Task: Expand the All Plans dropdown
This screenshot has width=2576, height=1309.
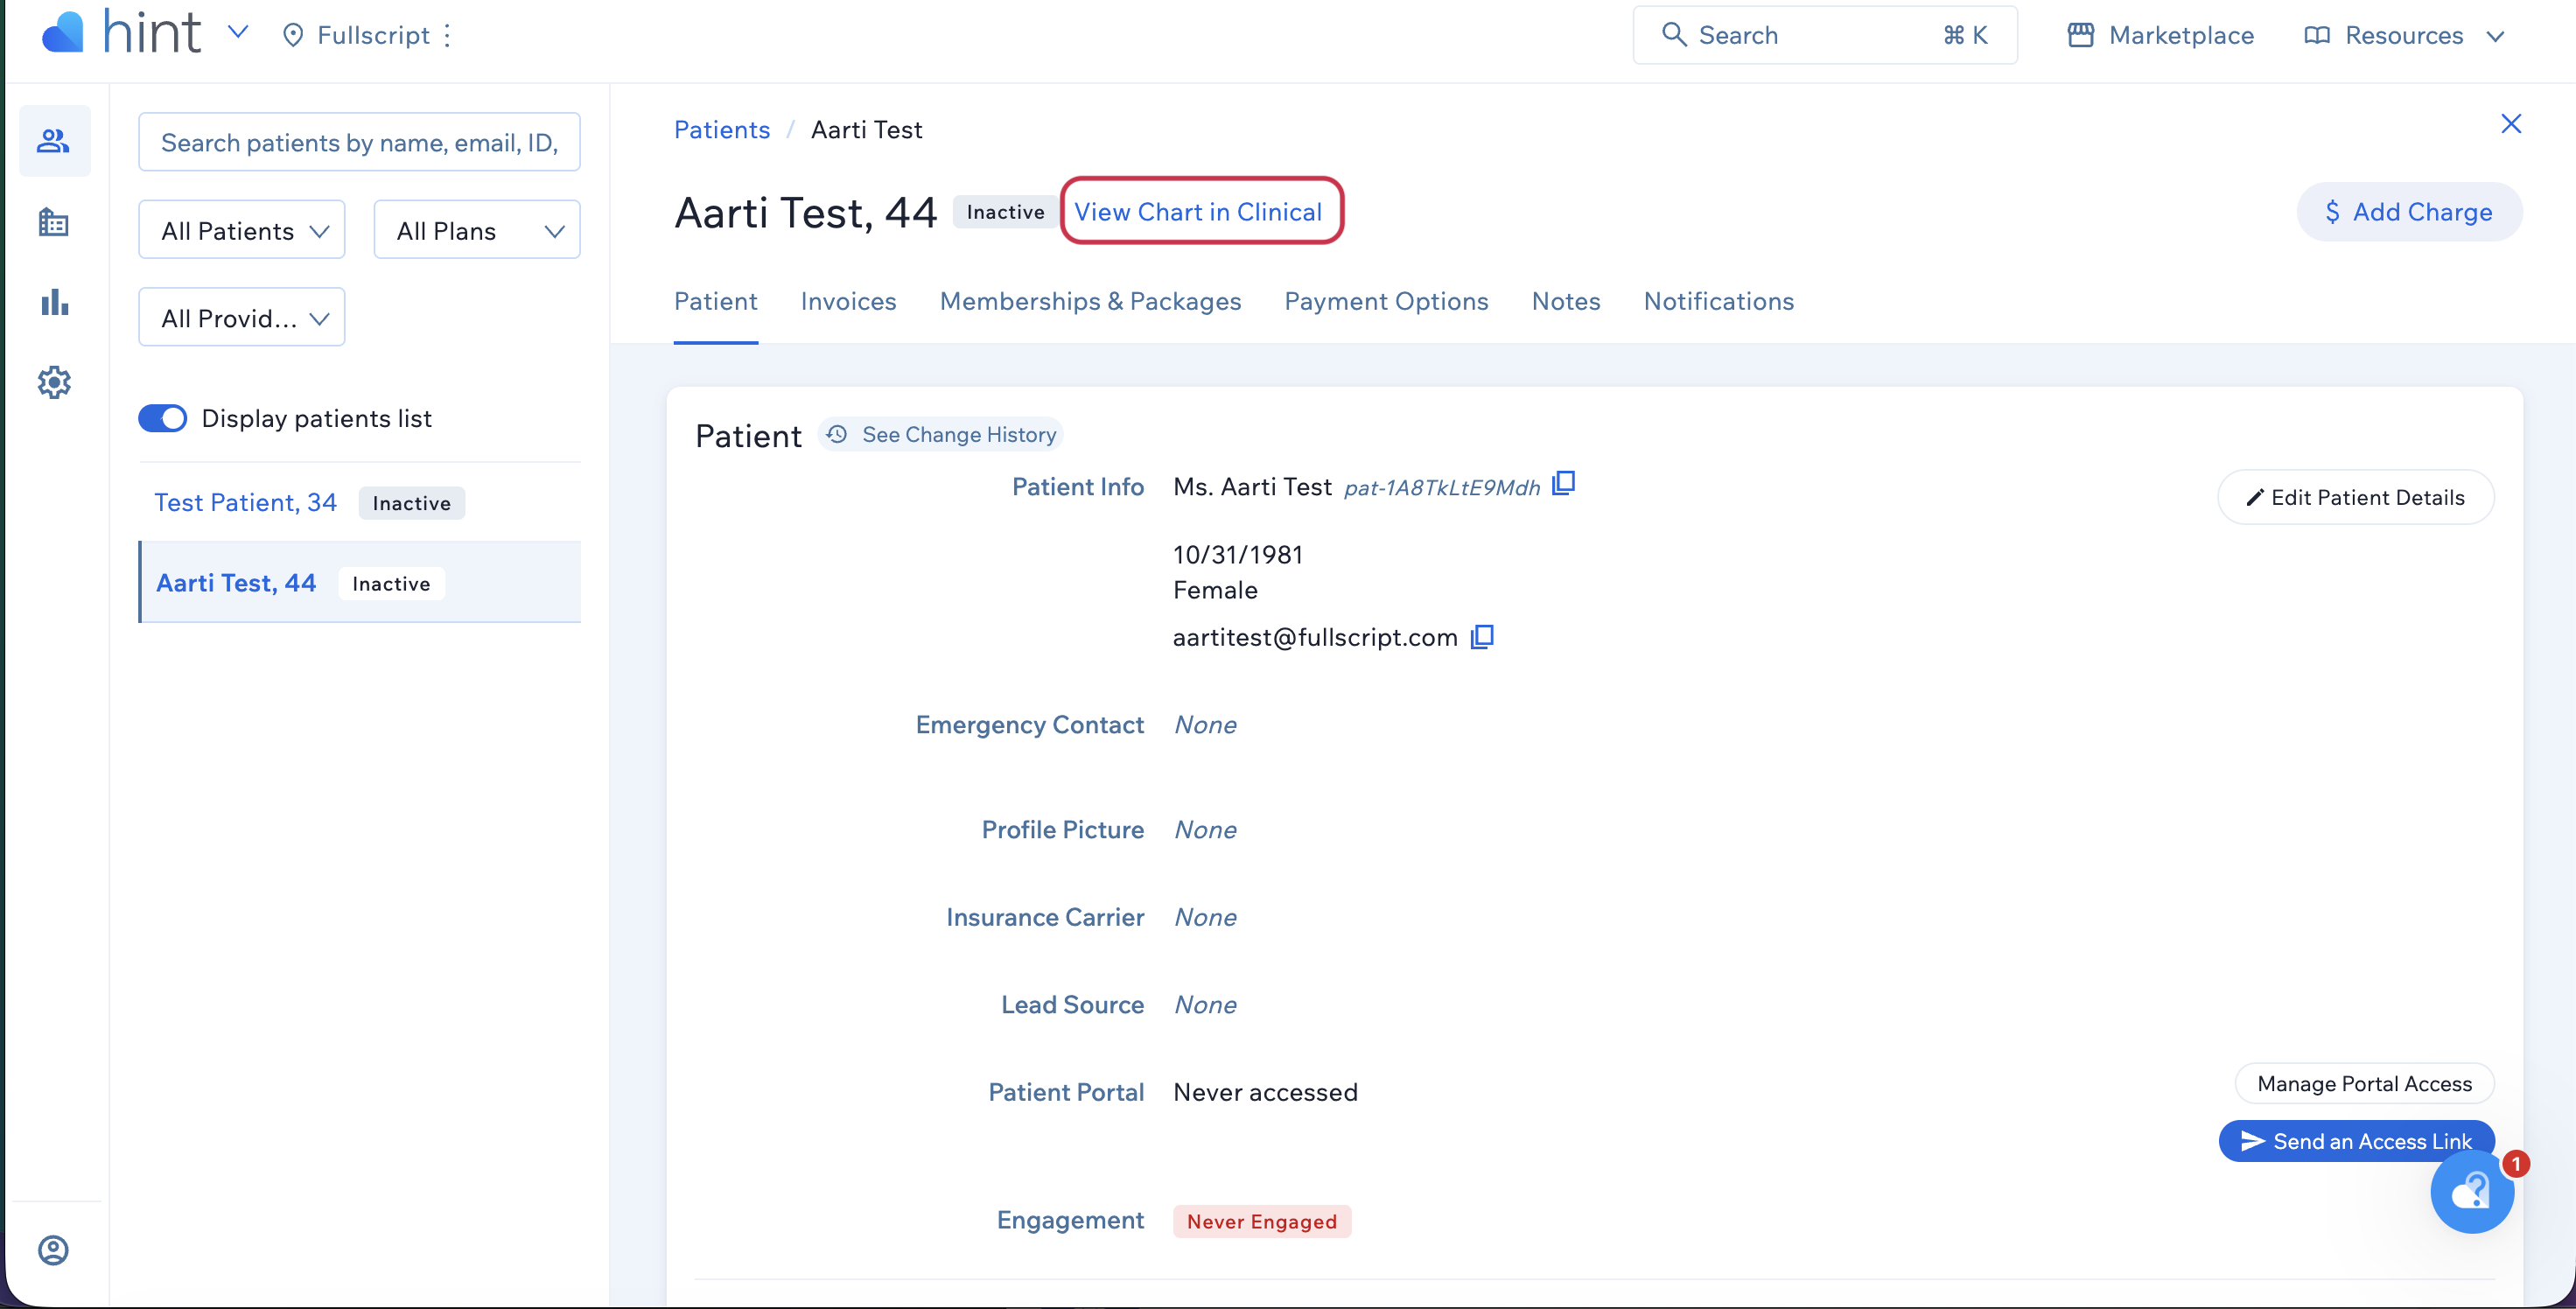Action: coord(477,230)
